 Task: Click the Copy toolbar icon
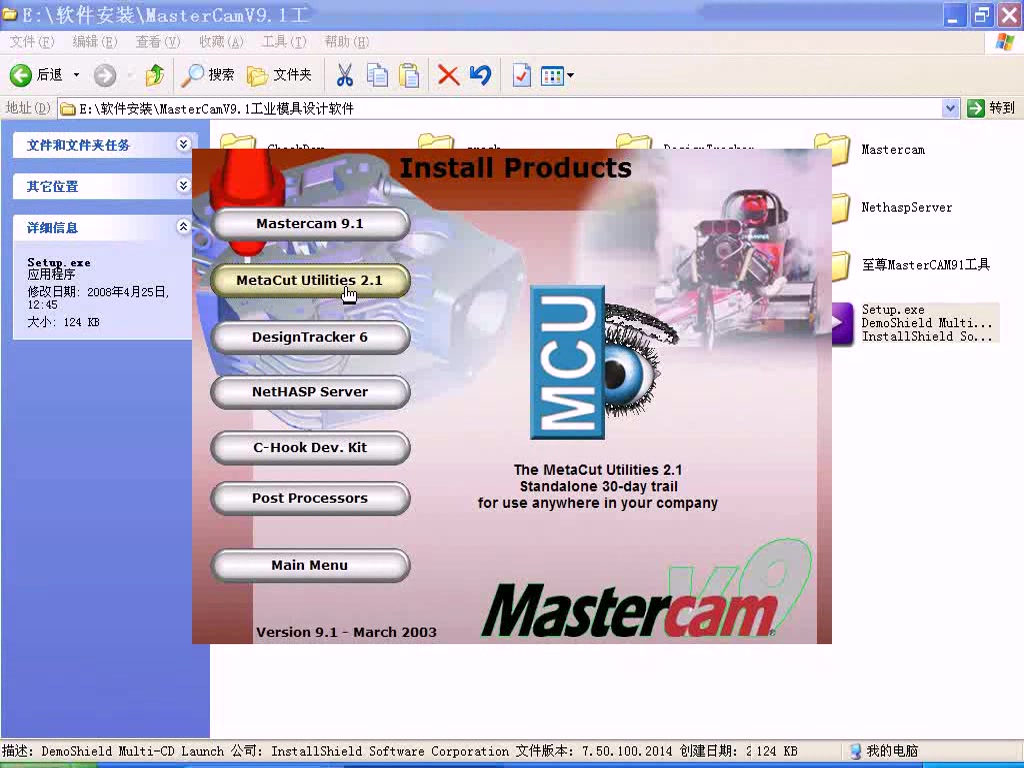(377, 75)
